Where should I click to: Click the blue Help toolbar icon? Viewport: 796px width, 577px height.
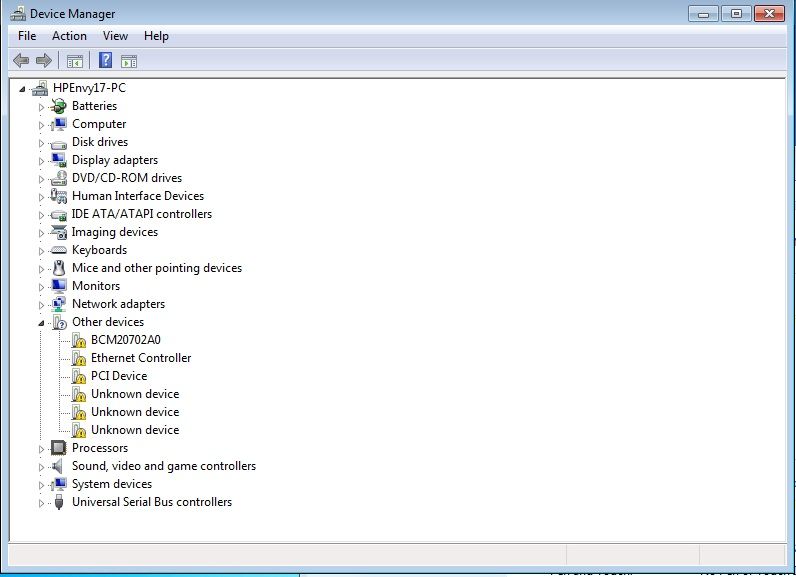[x=105, y=61]
